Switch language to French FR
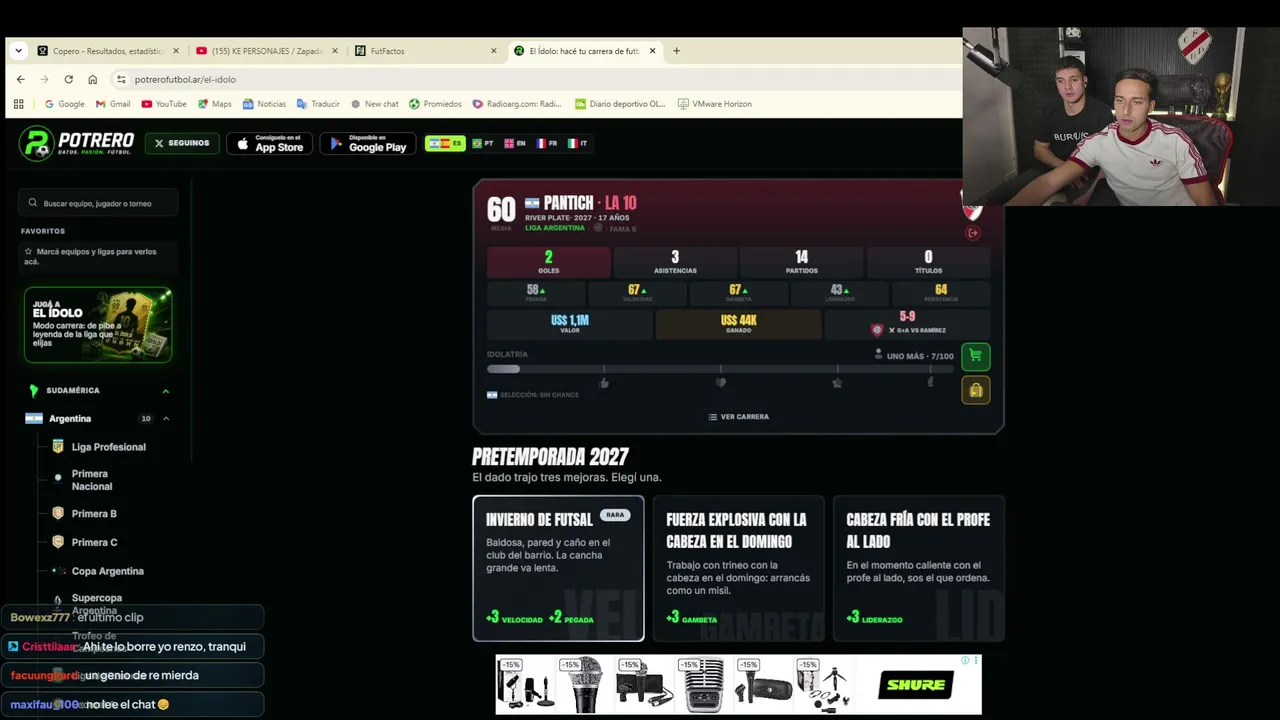Viewport: 1280px width, 720px height. click(x=547, y=143)
